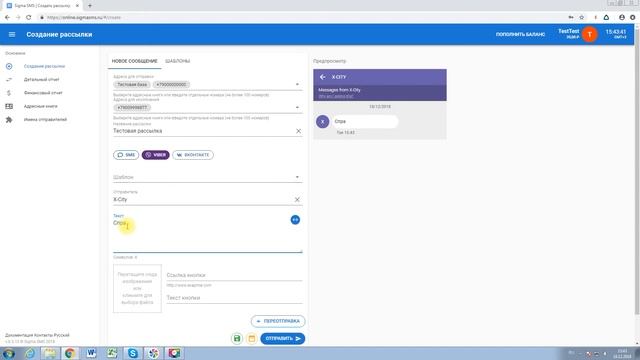Image resolution: width=640 pixels, height=360 pixels.
Task: Click the exclusion number chip +79000000077
Action: pyautogui.click(x=132, y=107)
